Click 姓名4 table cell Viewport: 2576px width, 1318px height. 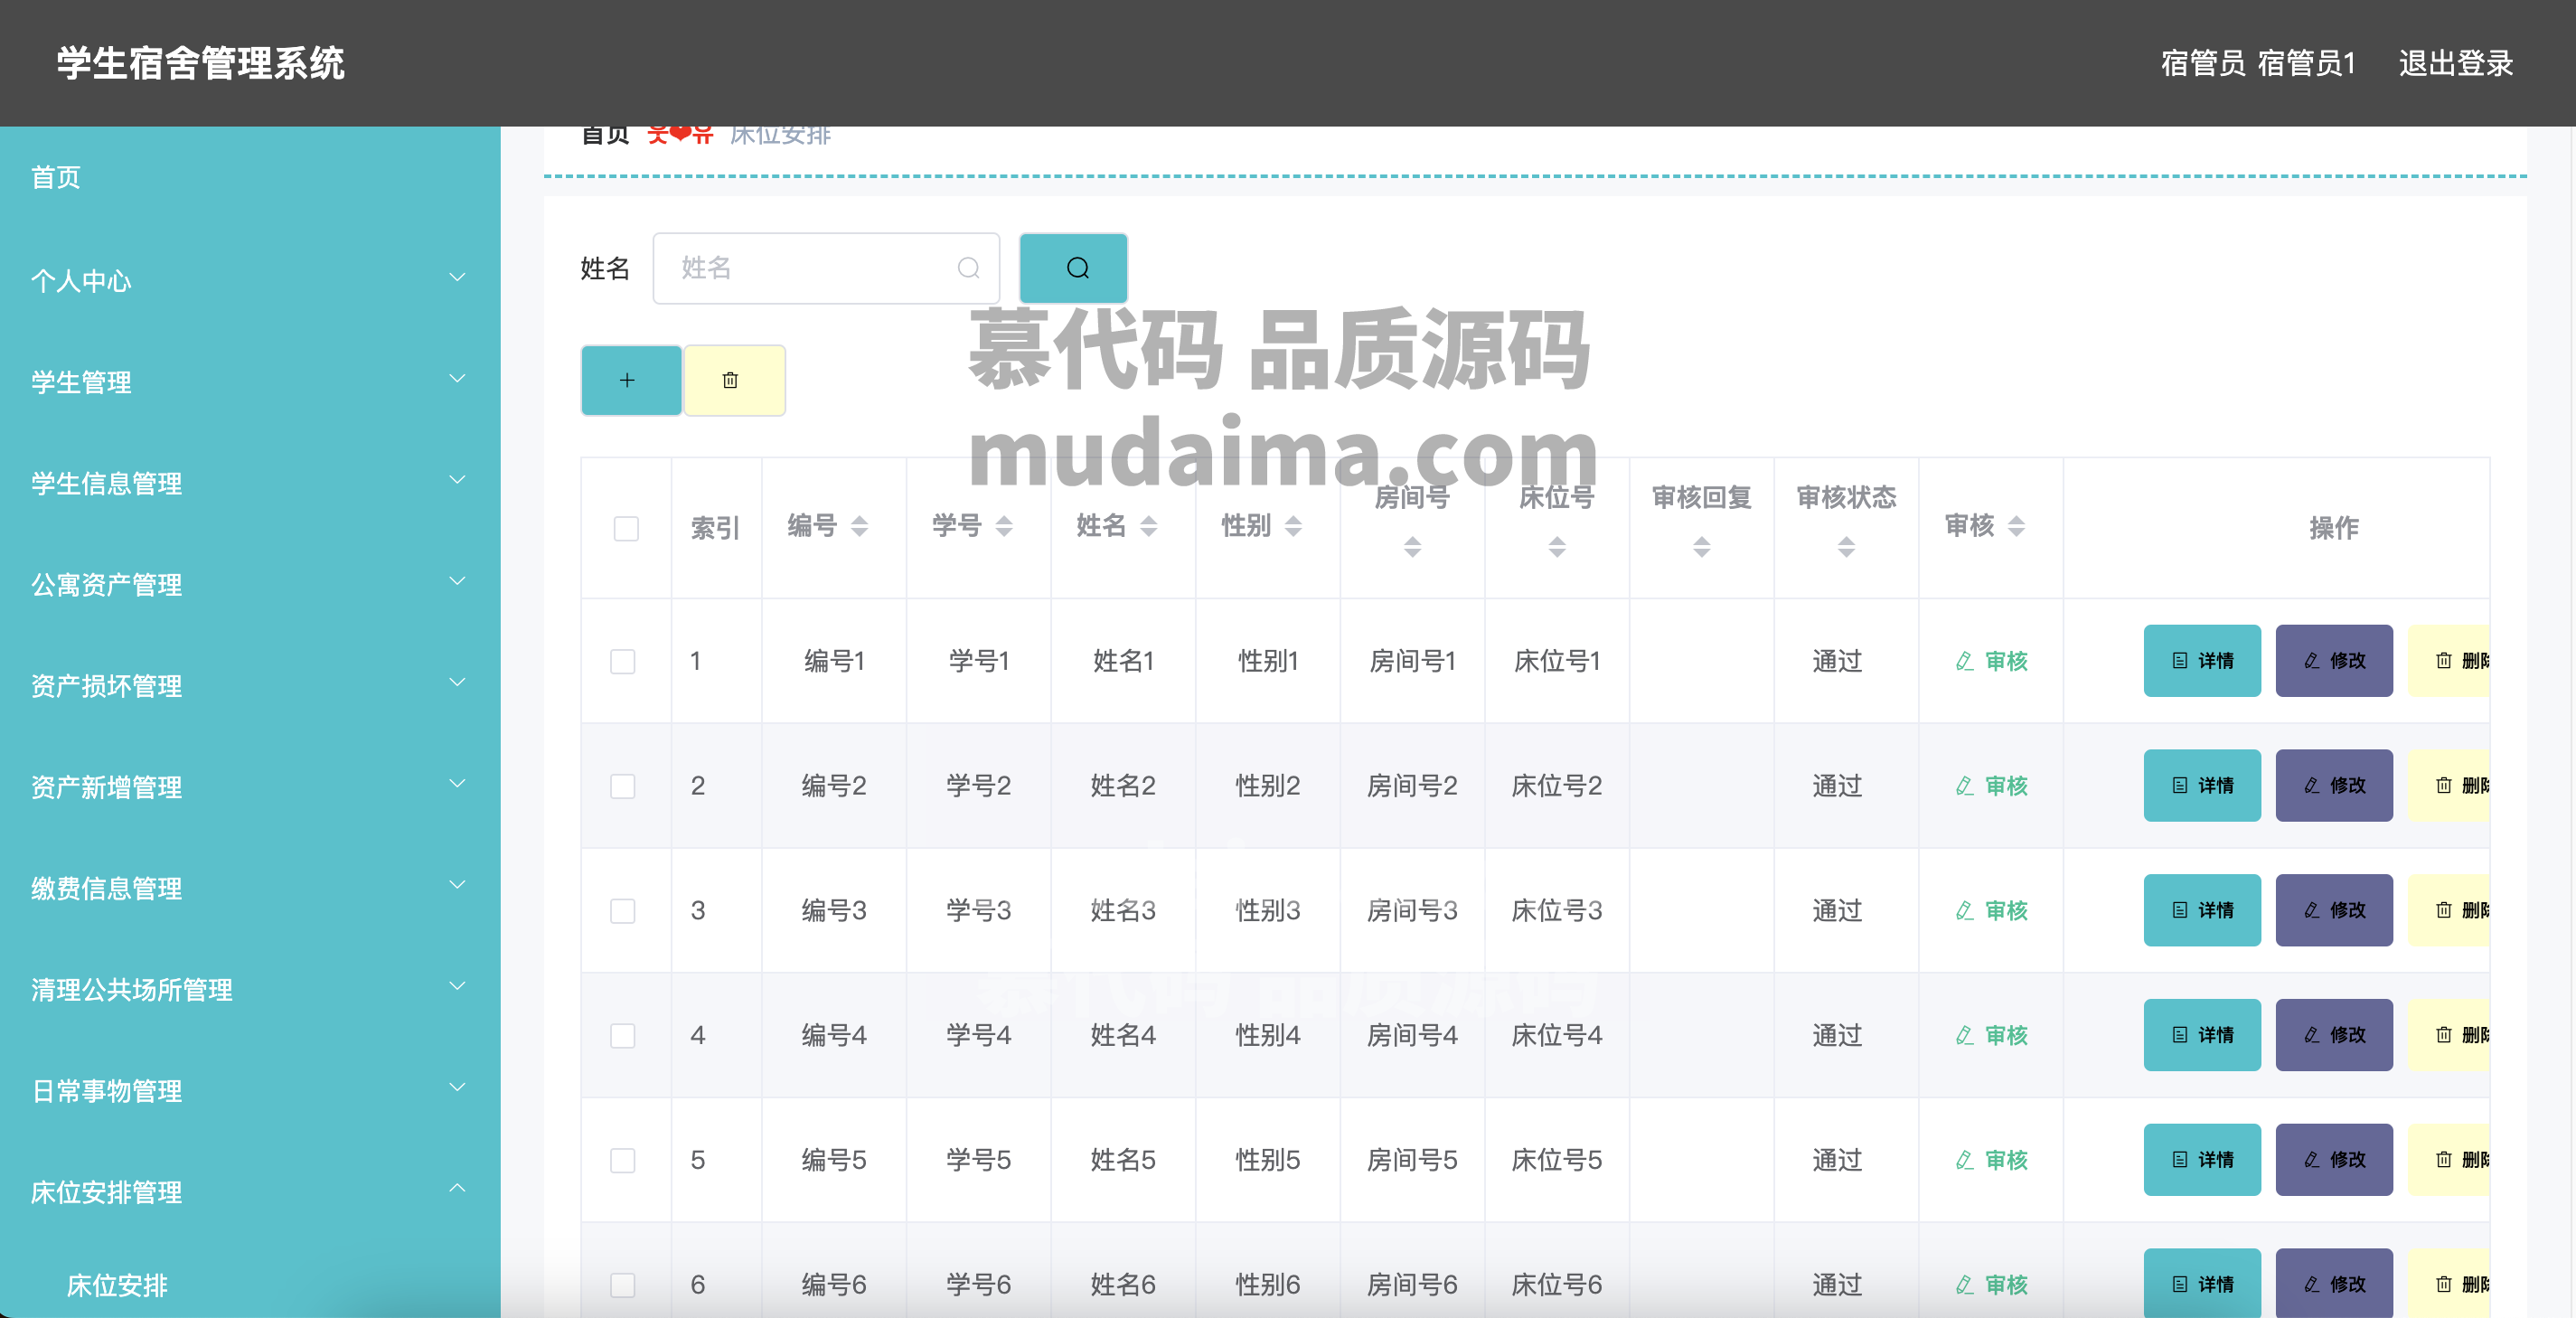(1123, 1035)
